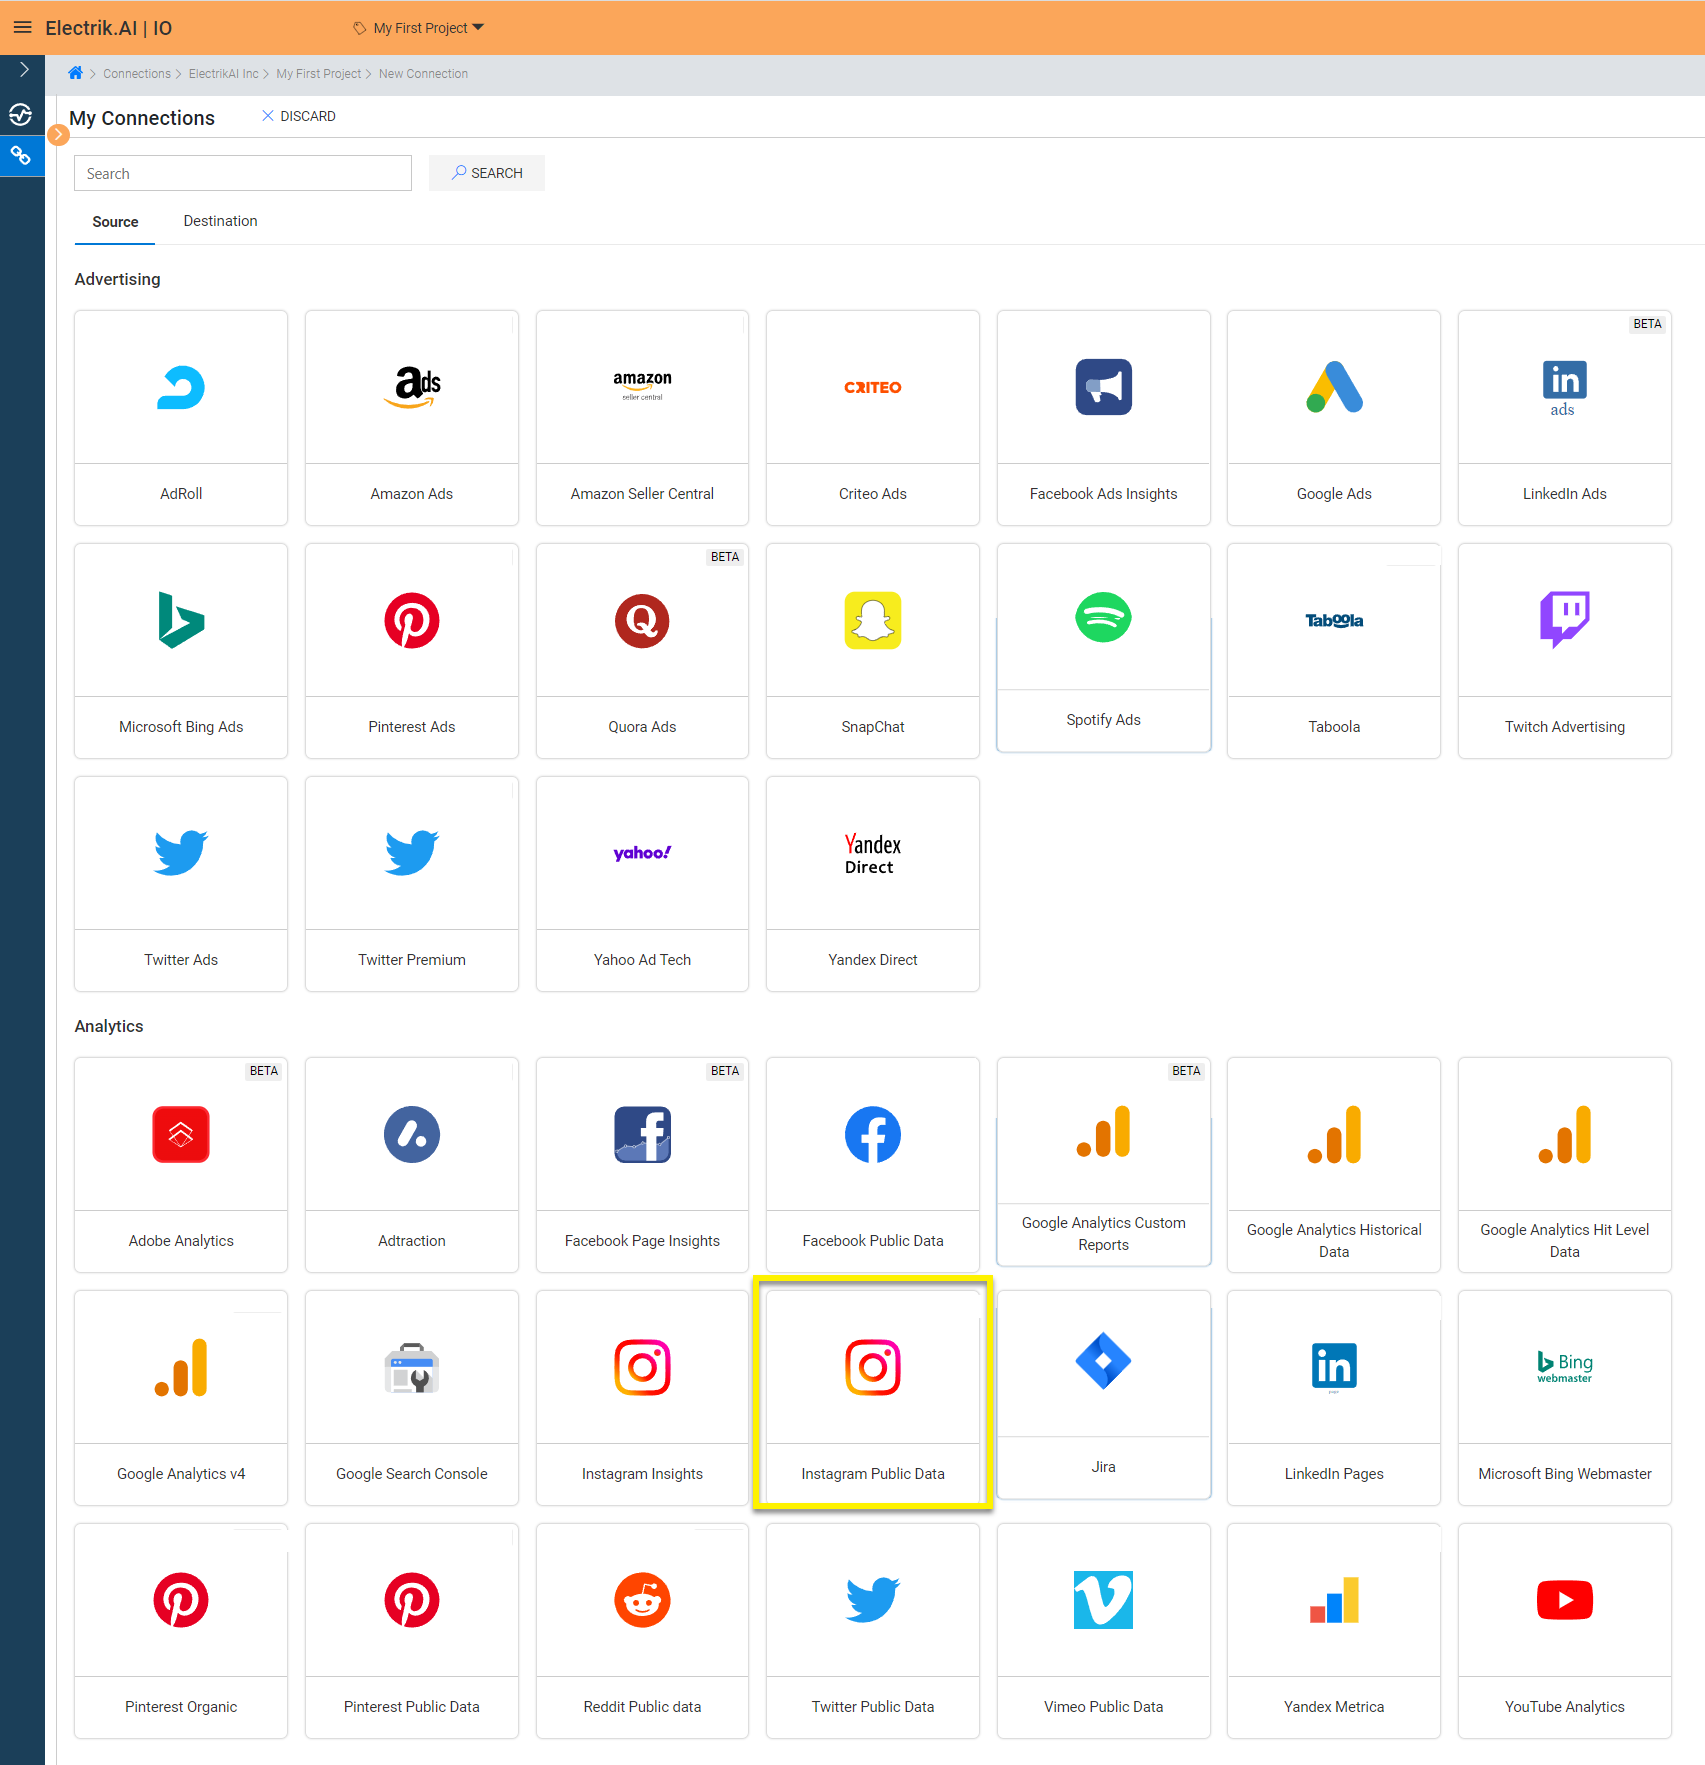The height and width of the screenshot is (1765, 1705).
Task: Expand the My First Project dropdown
Action: [x=420, y=28]
